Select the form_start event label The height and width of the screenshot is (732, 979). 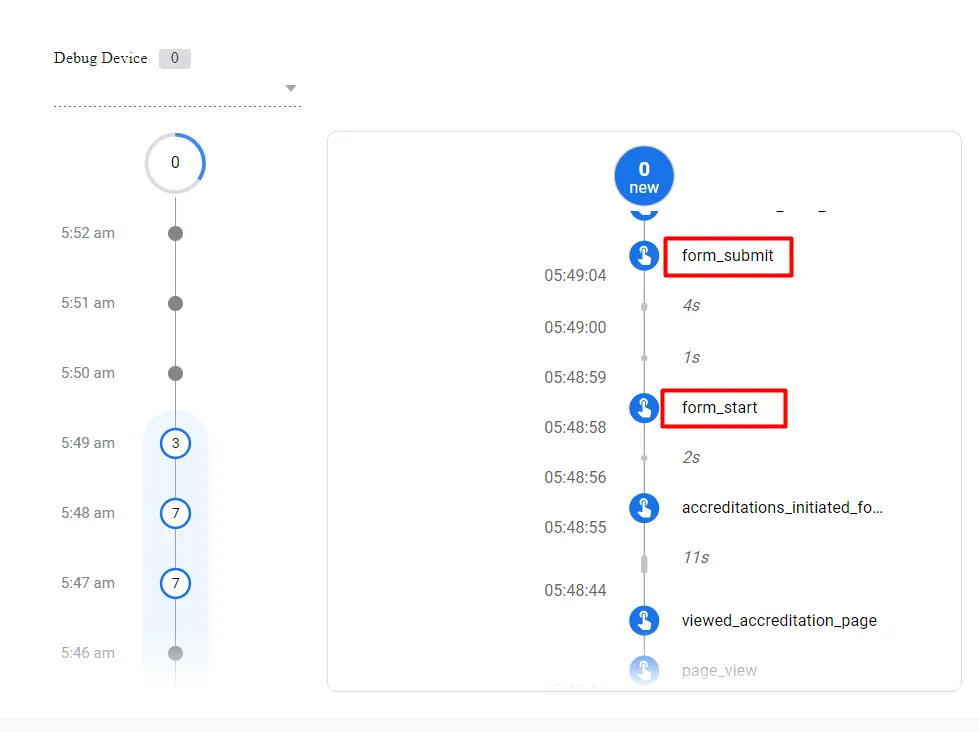pos(719,408)
